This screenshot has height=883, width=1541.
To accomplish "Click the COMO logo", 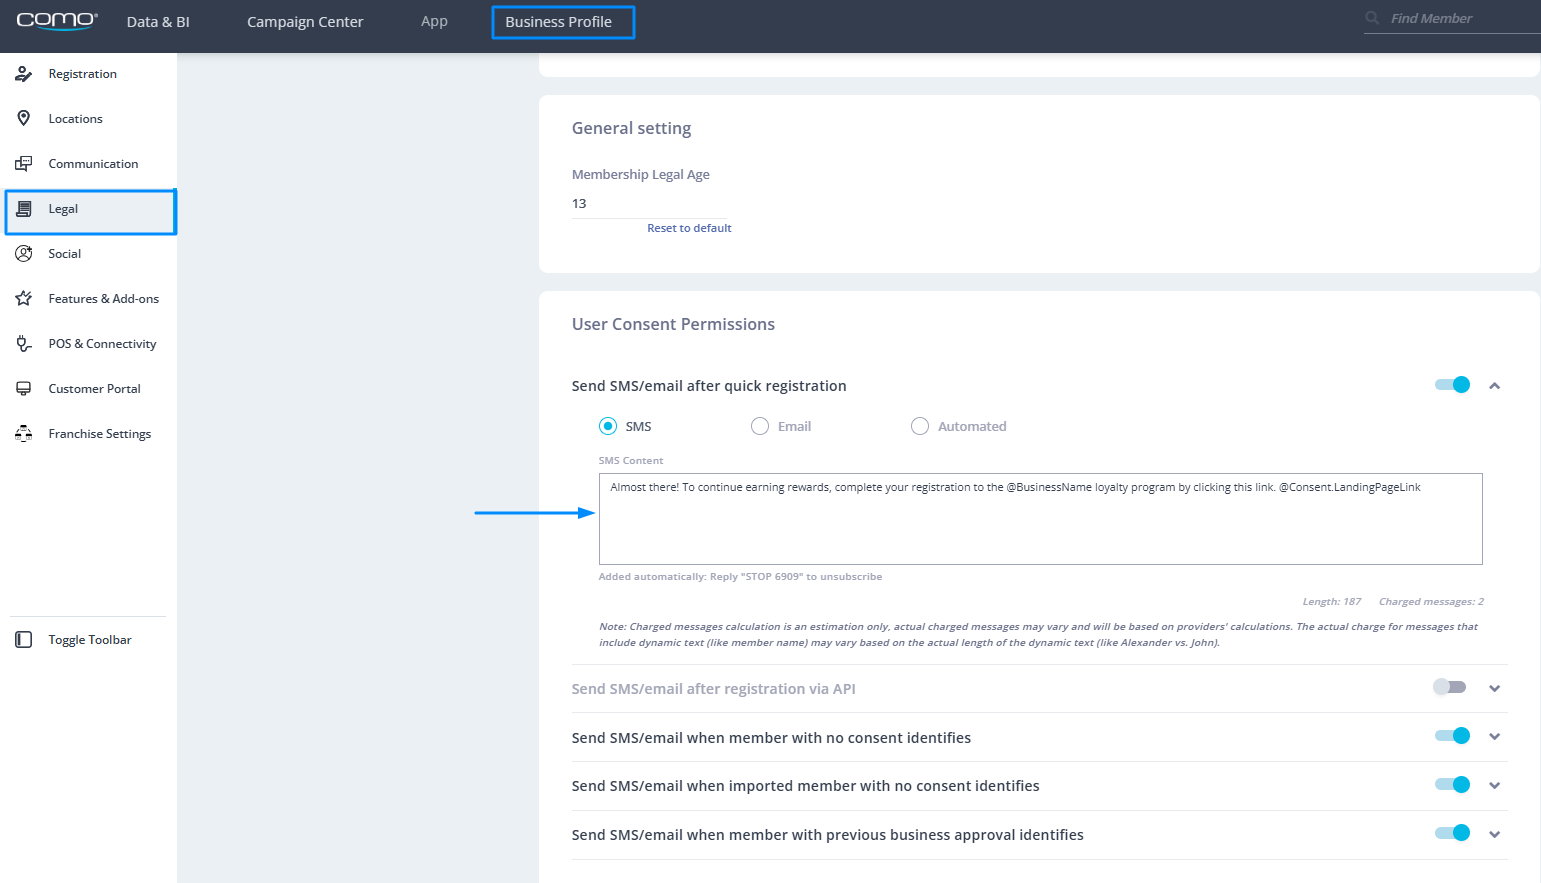I will (x=57, y=21).
